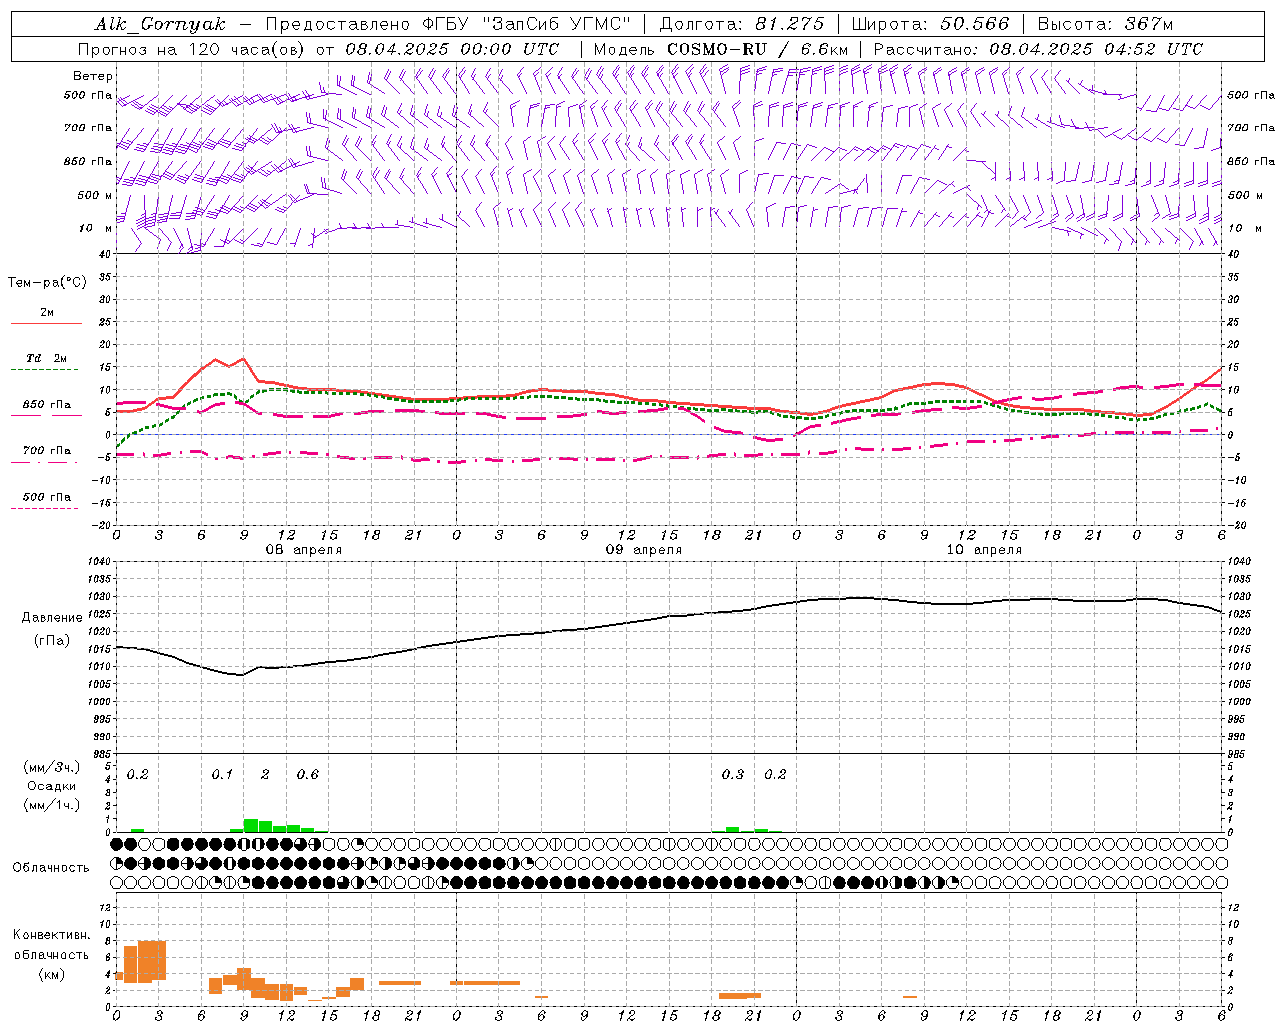Click the pink line sample under 2м legend
The image size is (1280, 1024).
pyautogui.click(x=47, y=323)
